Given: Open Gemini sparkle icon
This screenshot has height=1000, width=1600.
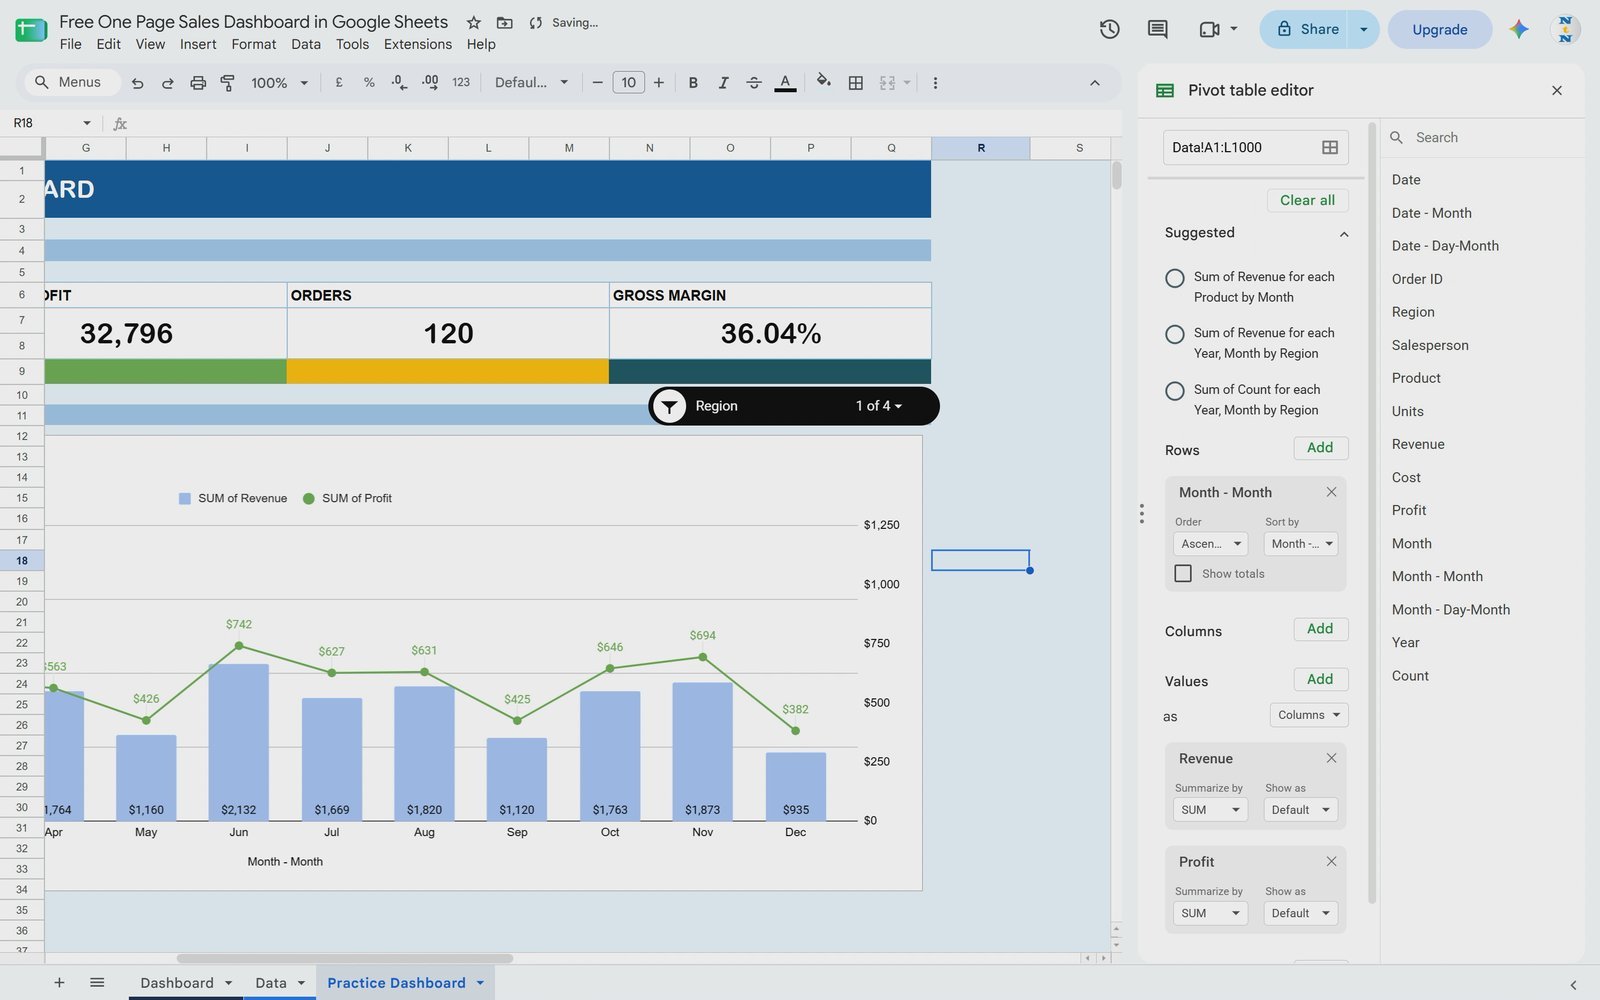Looking at the screenshot, I should point(1519,29).
